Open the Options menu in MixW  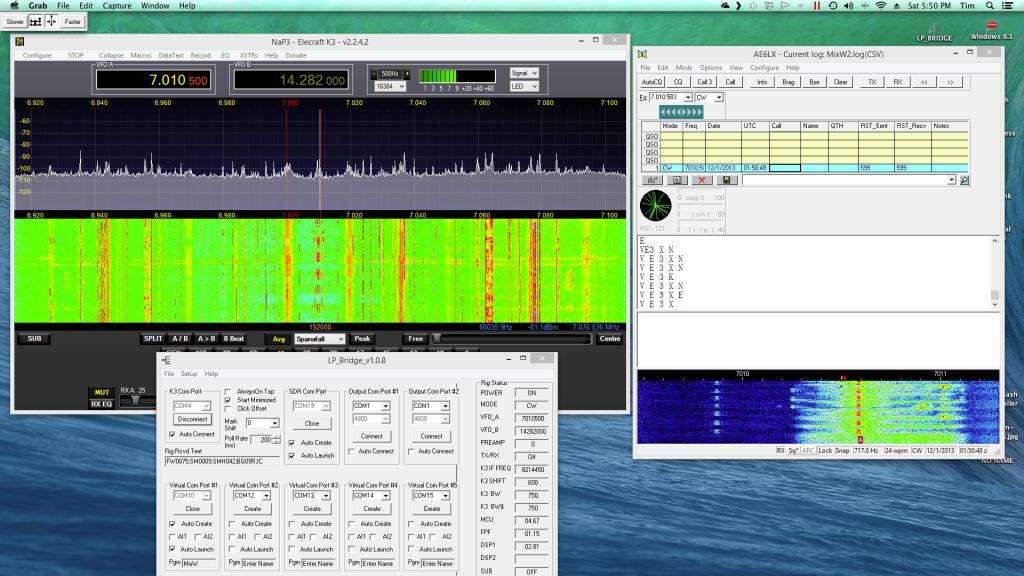[x=710, y=68]
